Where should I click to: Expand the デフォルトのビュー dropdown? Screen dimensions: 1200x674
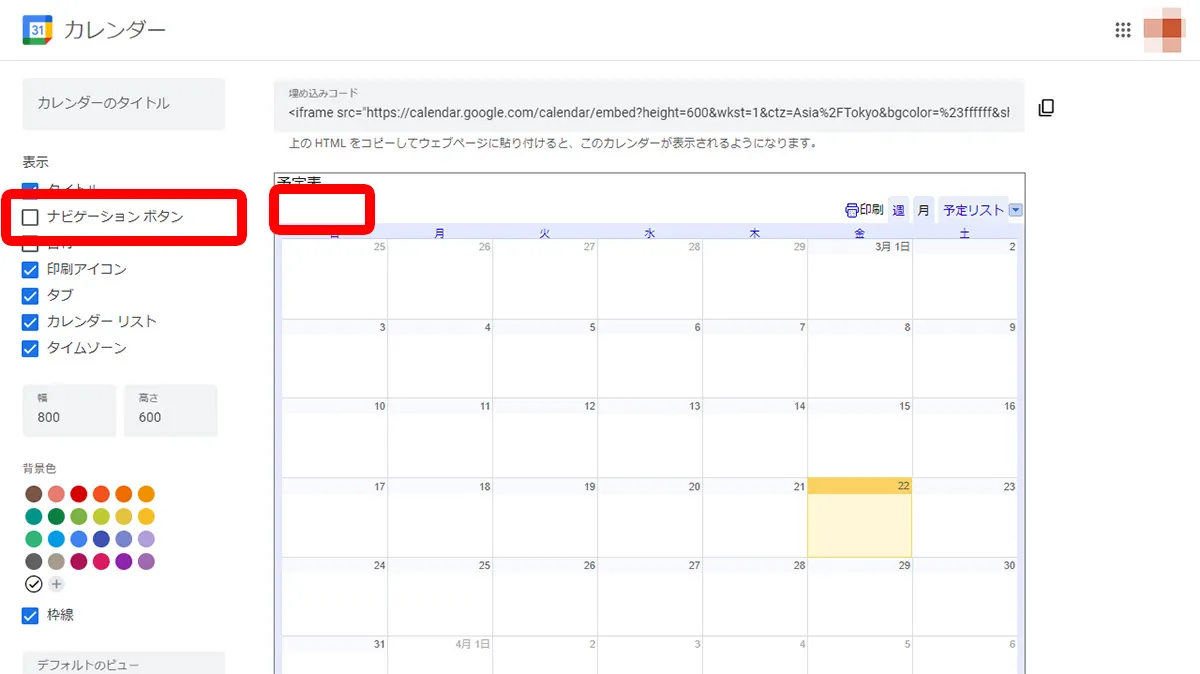[123, 664]
